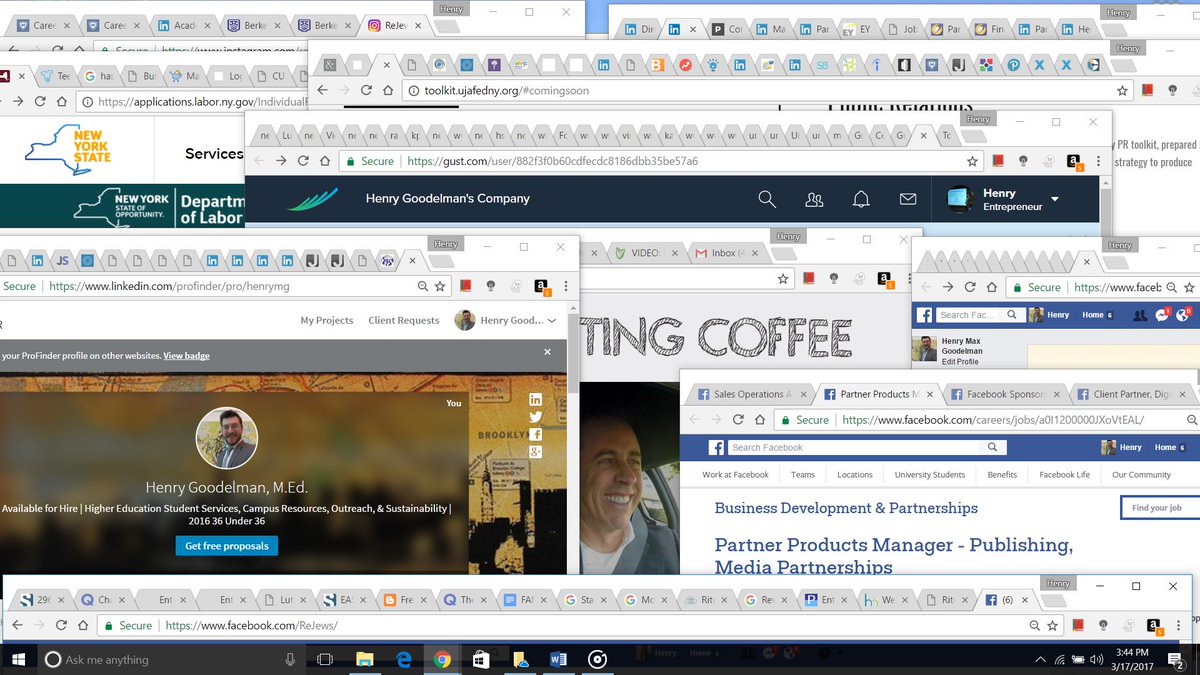Dismiss the ProFinder badge banner with X
The height and width of the screenshot is (675, 1200).
point(547,352)
